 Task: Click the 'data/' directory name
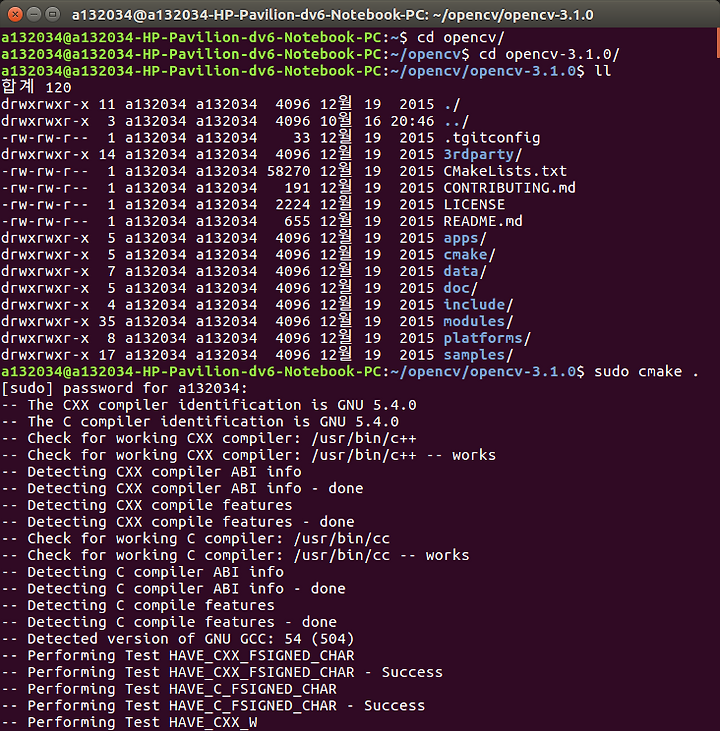465,271
